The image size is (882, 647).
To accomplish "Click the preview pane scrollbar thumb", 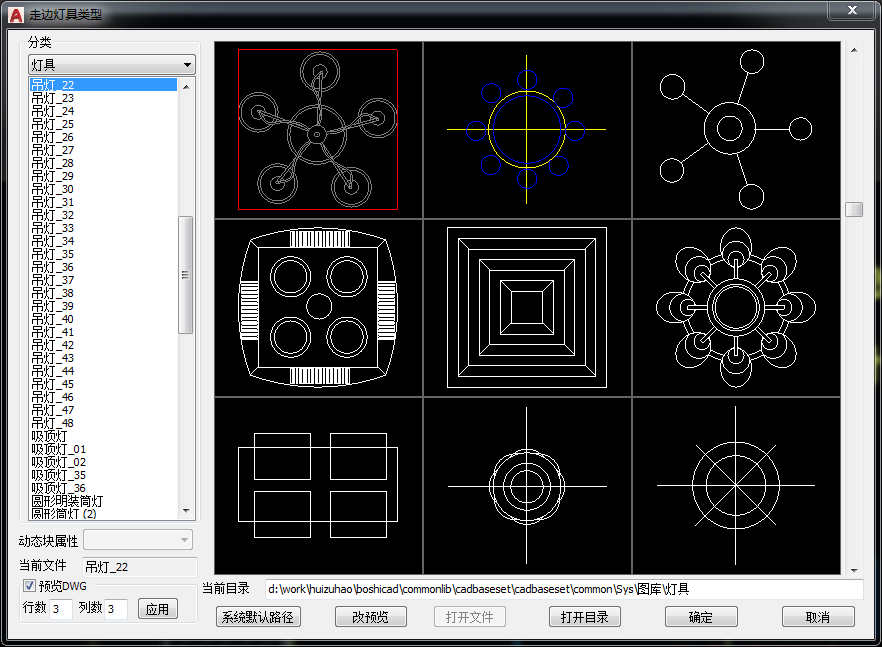I will click(x=854, y=209).
